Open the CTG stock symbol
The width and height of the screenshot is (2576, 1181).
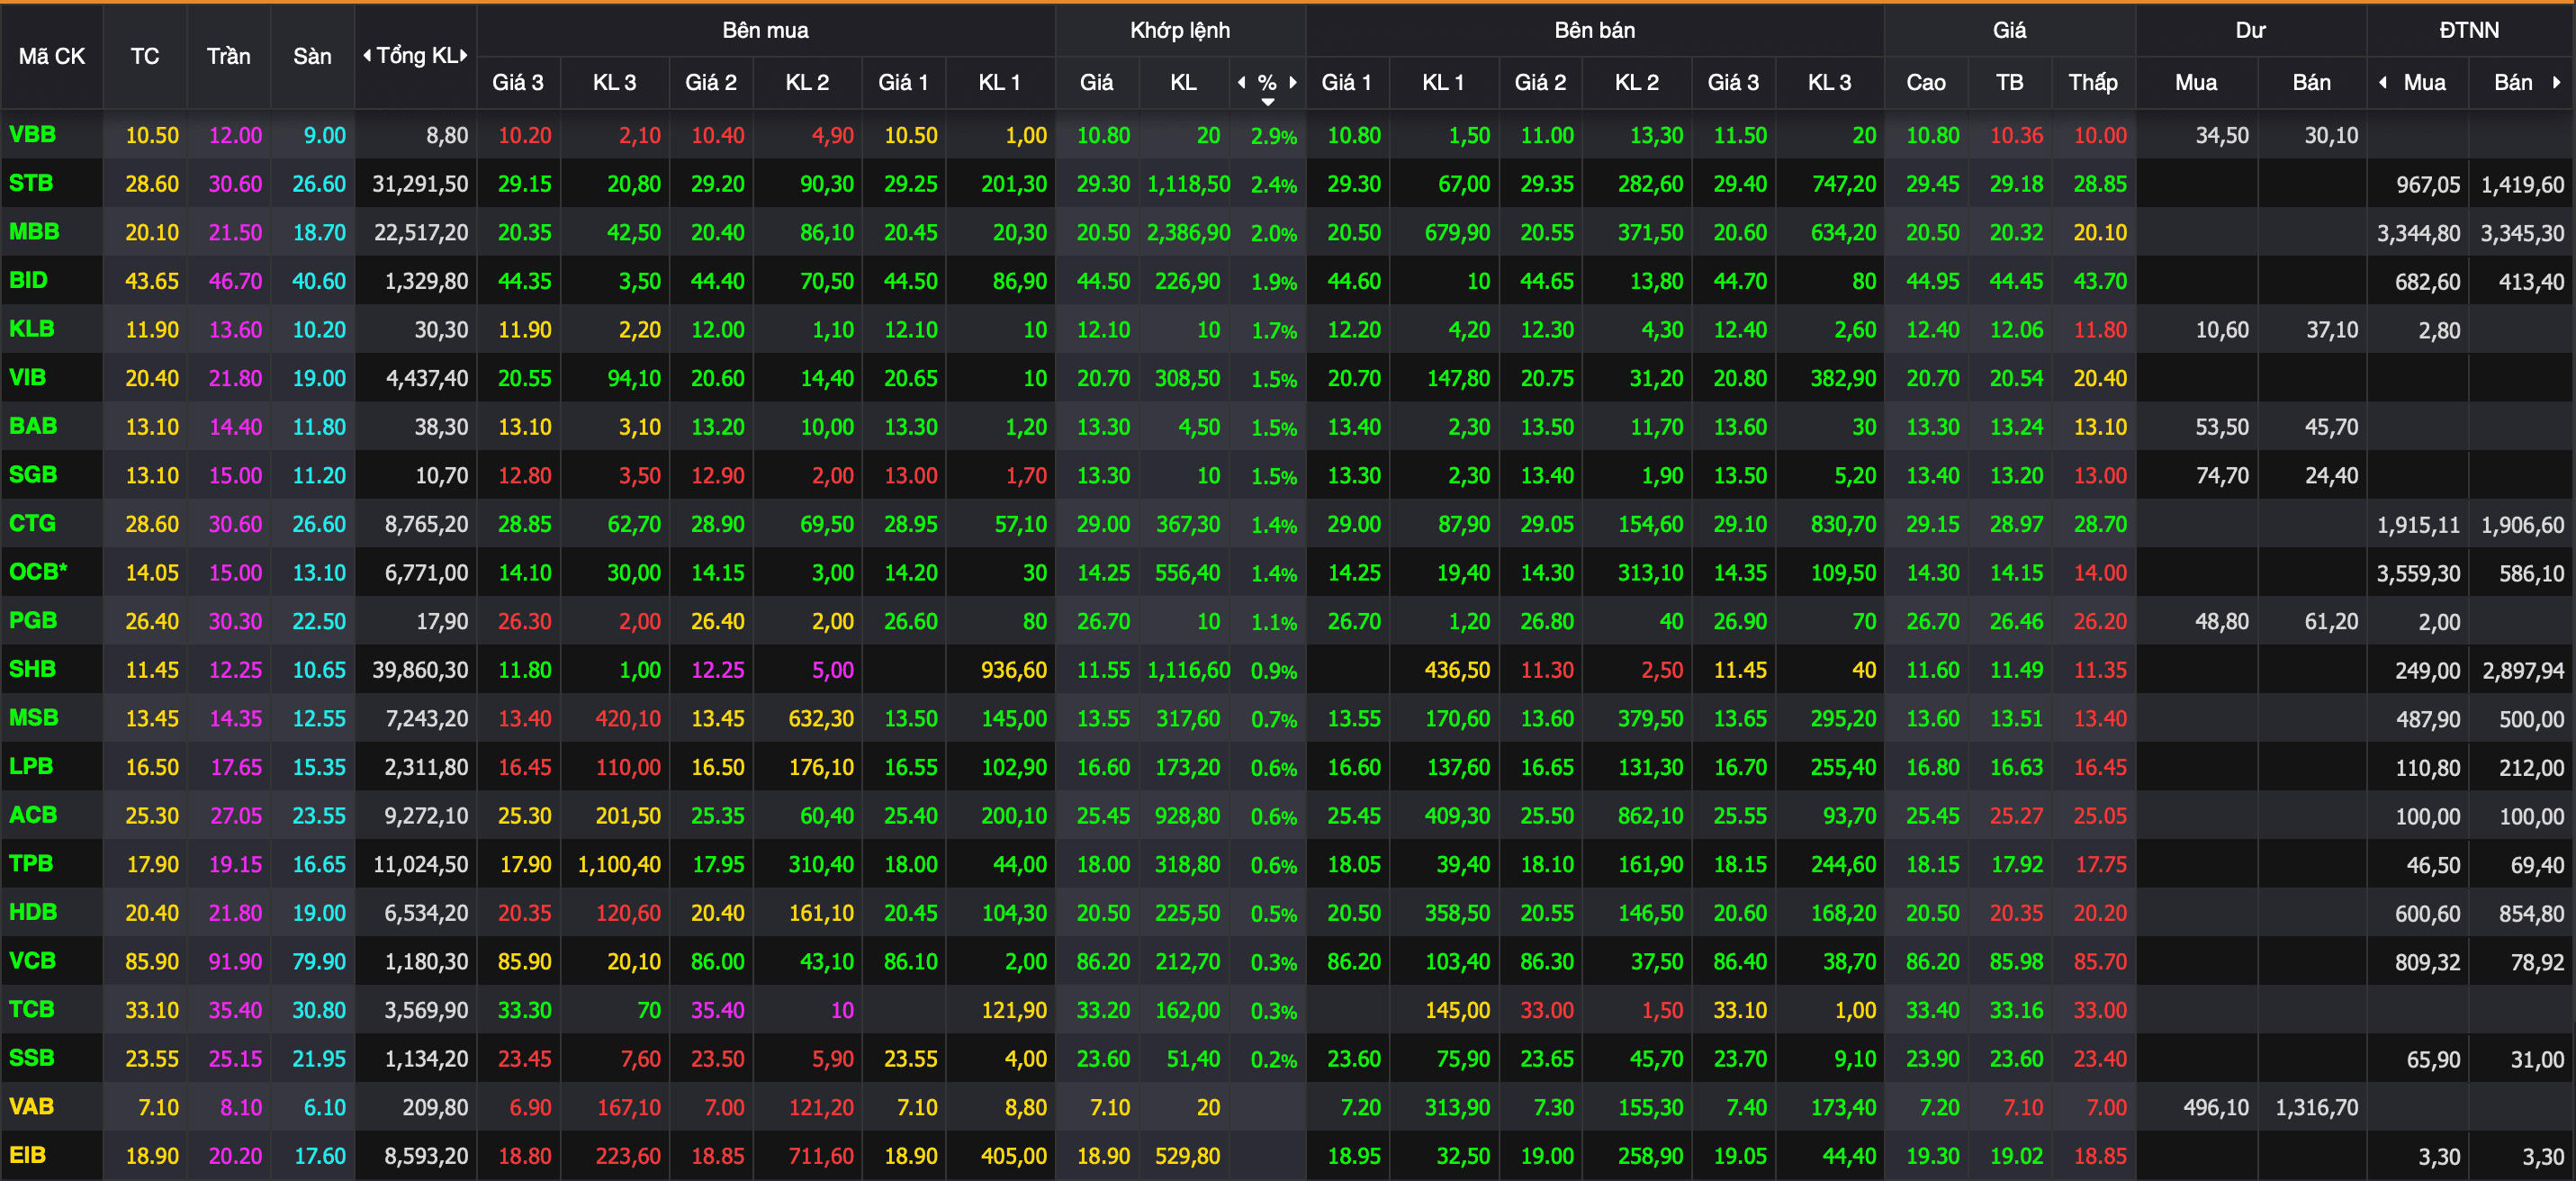32,523
